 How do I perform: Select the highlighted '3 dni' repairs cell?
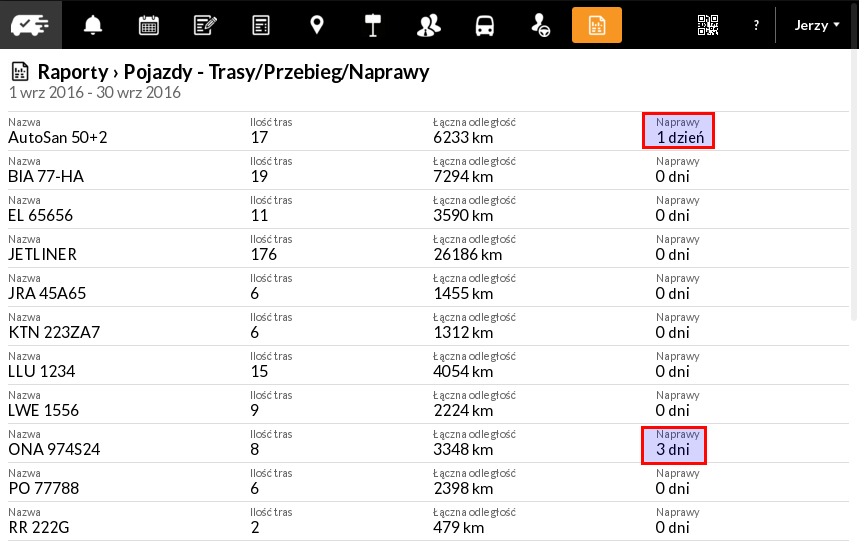674,445
